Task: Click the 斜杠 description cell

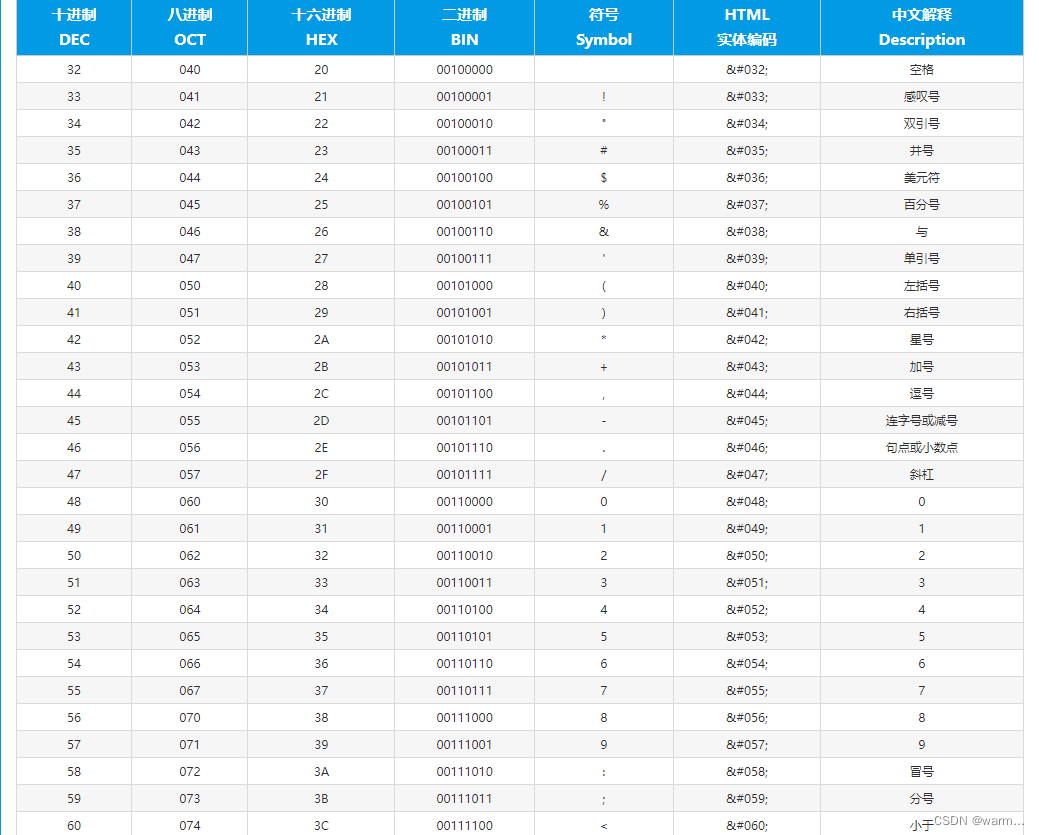Action: pos(922,474)
